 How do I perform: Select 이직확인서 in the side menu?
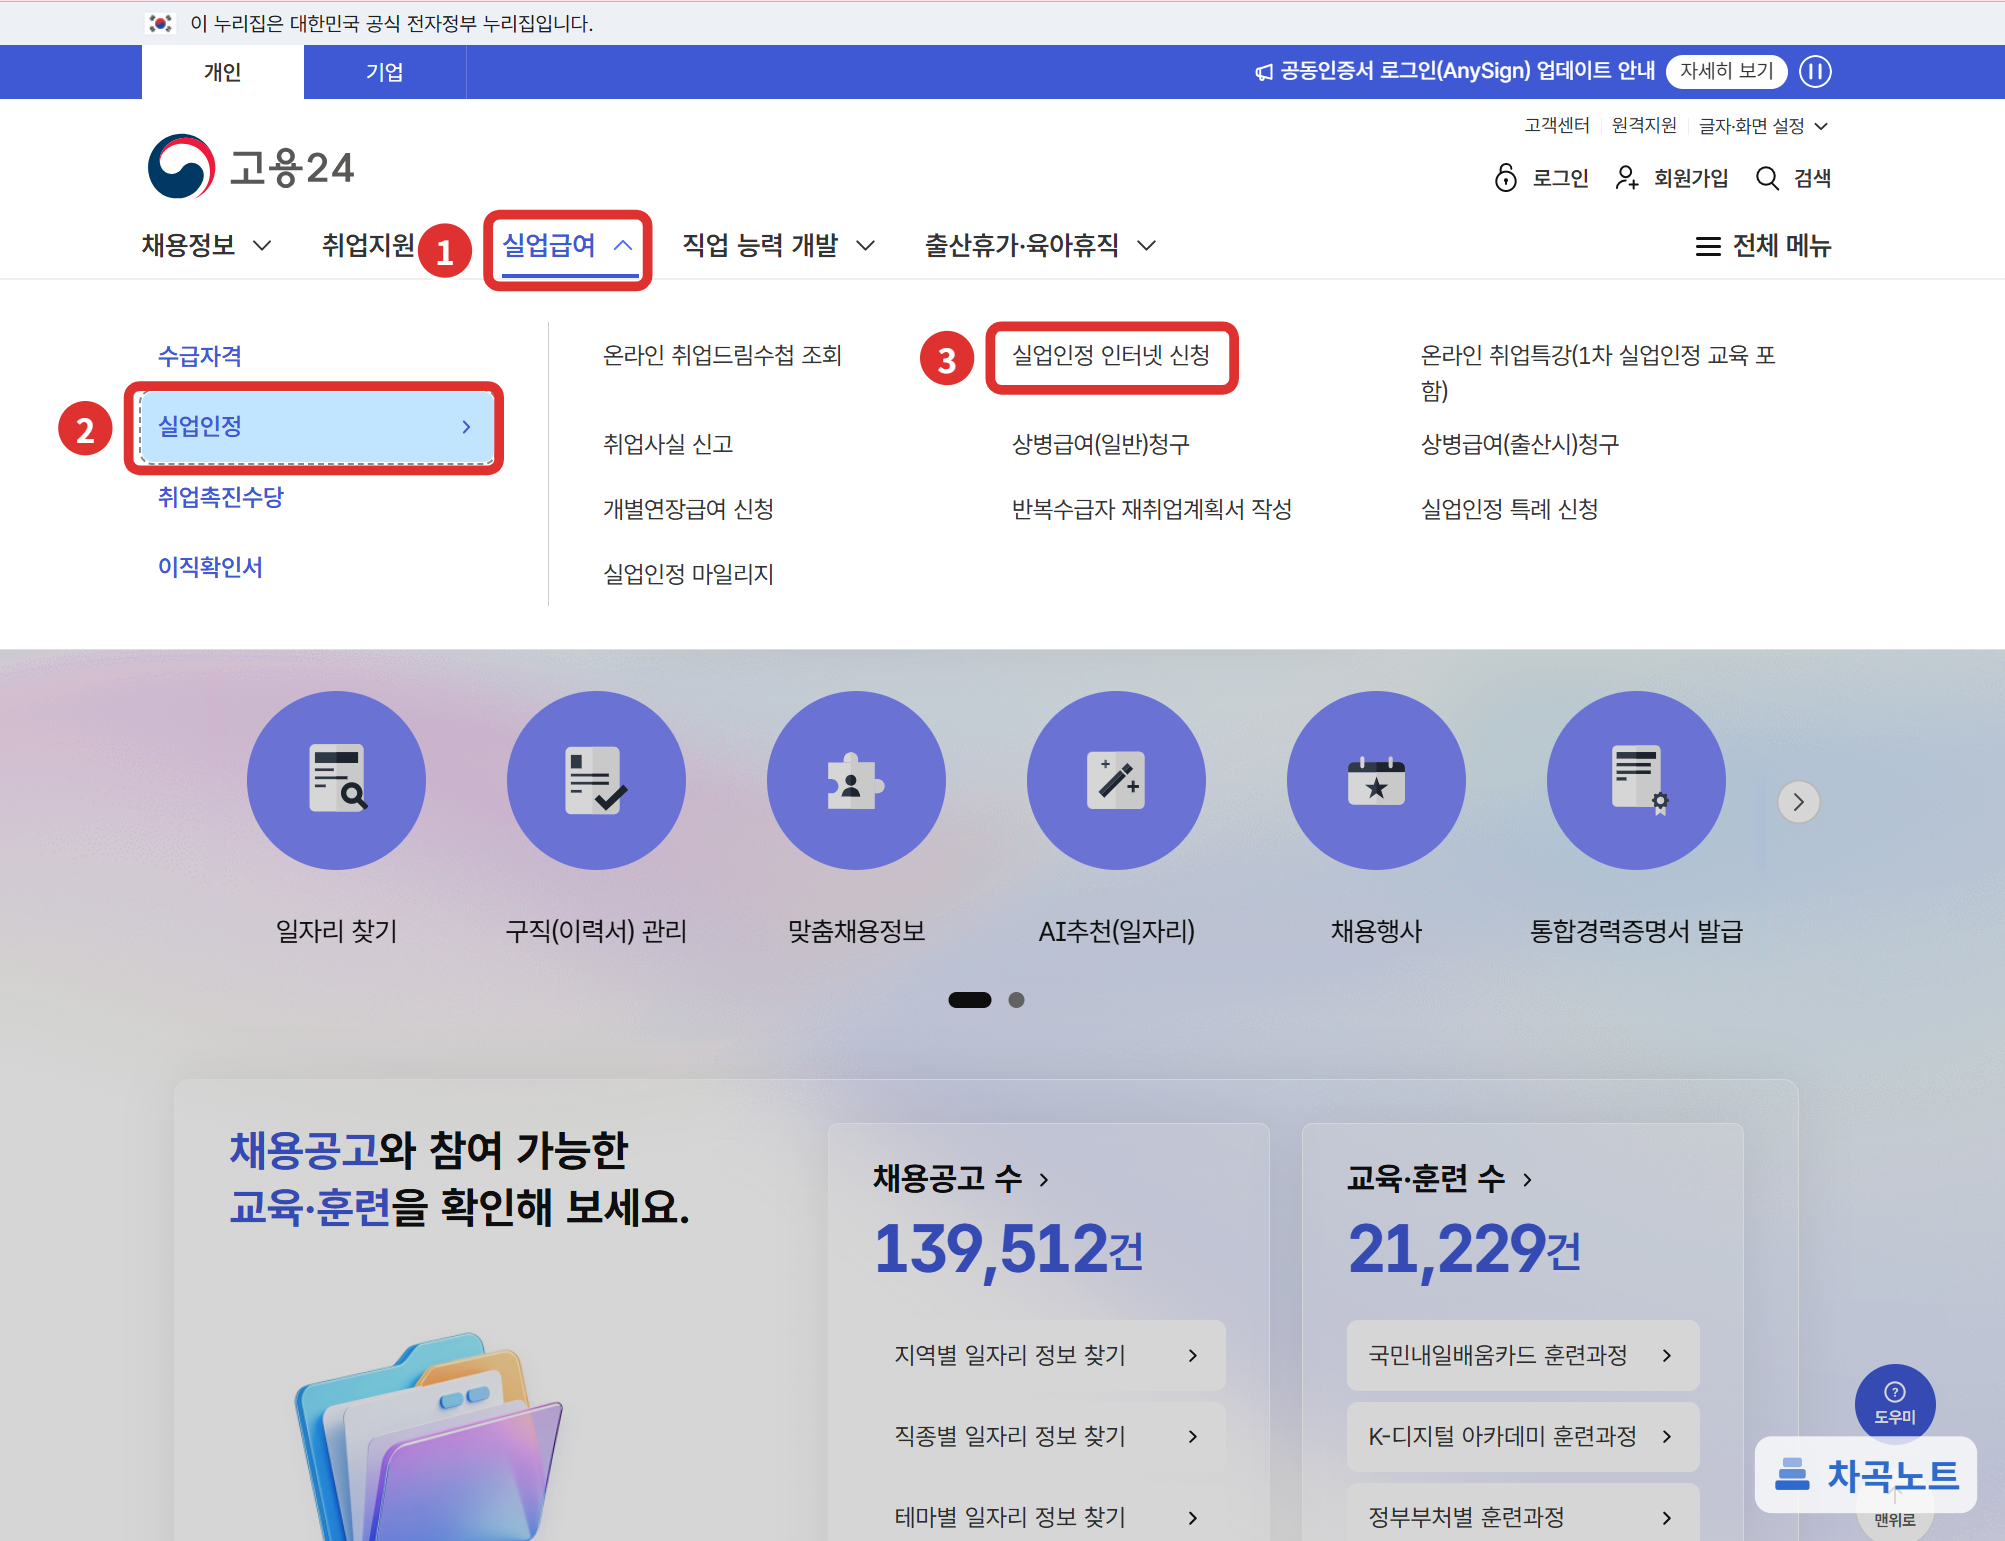tap(210, 567)
